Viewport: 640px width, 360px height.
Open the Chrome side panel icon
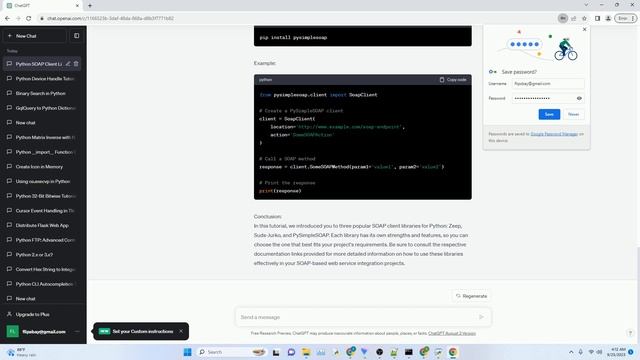[x=597, y=18]
